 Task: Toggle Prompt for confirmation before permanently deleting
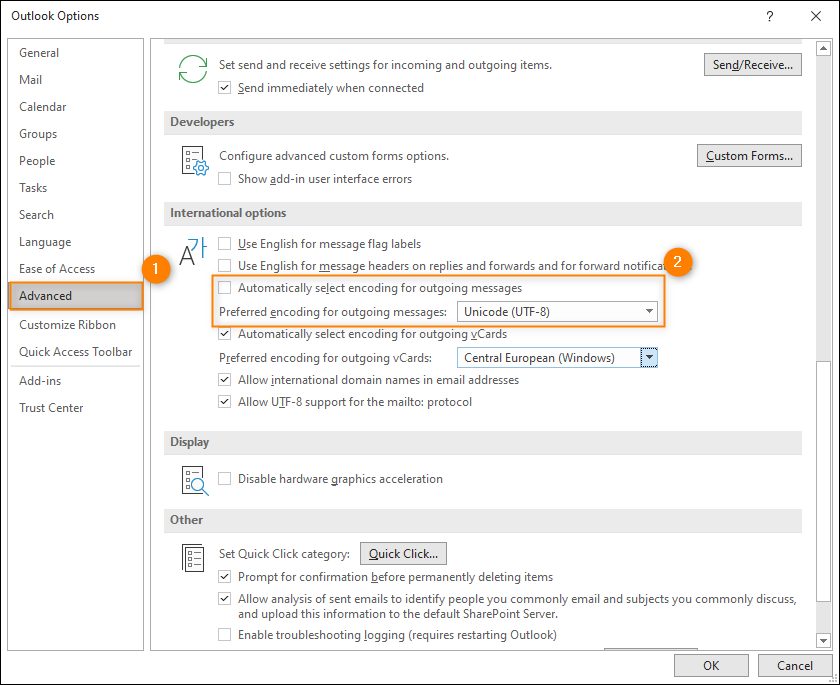coord(224,577)
